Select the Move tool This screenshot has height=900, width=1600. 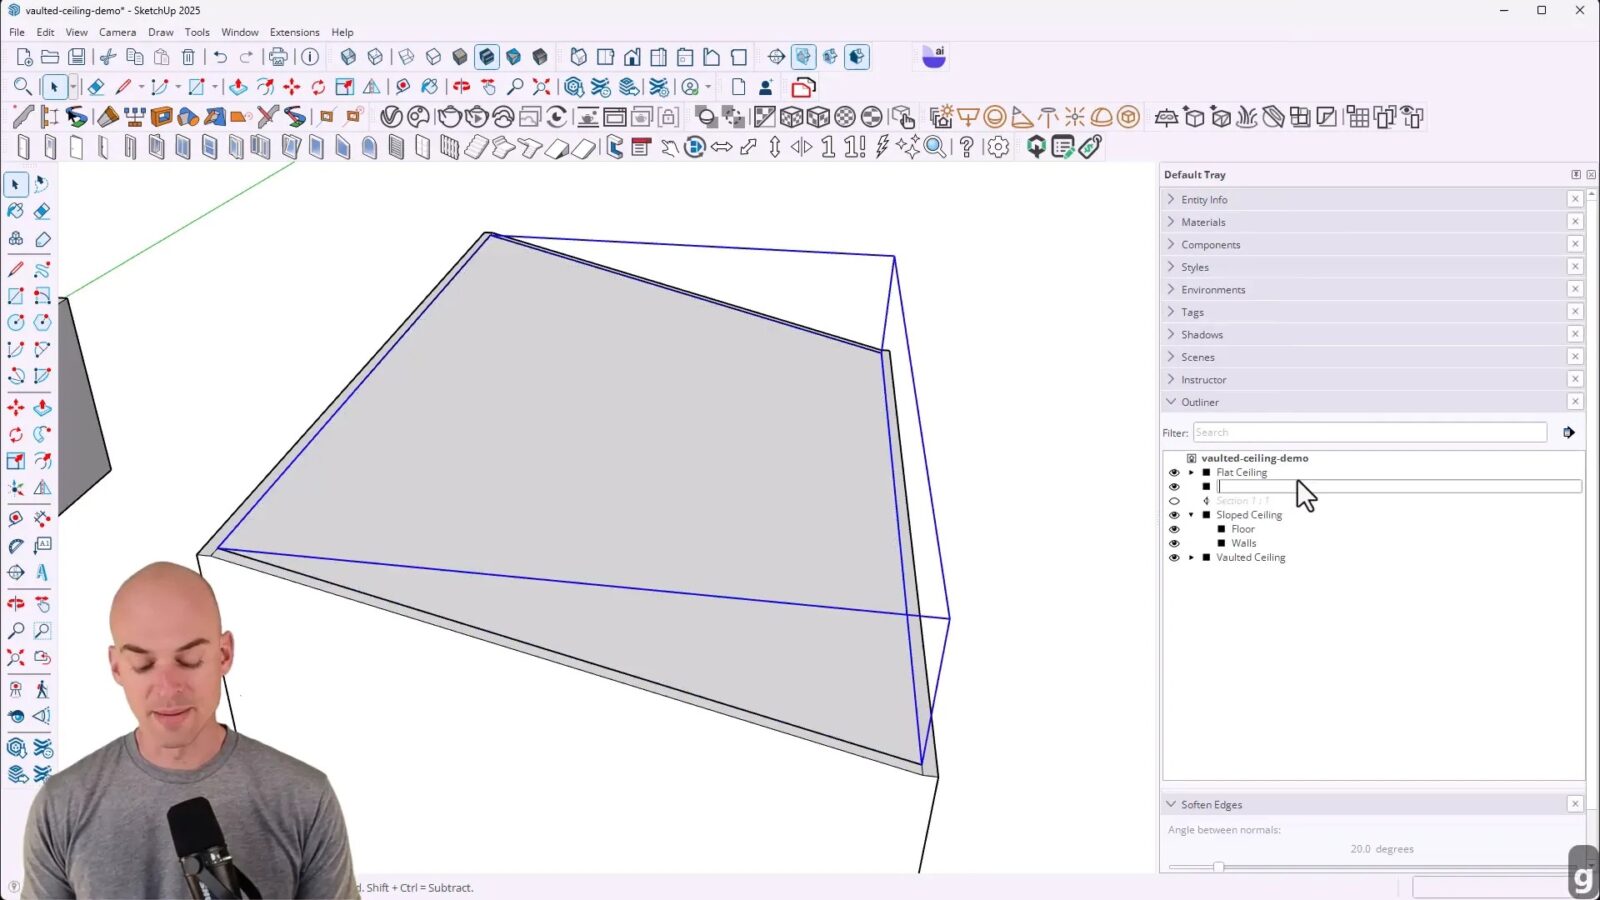pyautogui.click(x=291, y=87)
